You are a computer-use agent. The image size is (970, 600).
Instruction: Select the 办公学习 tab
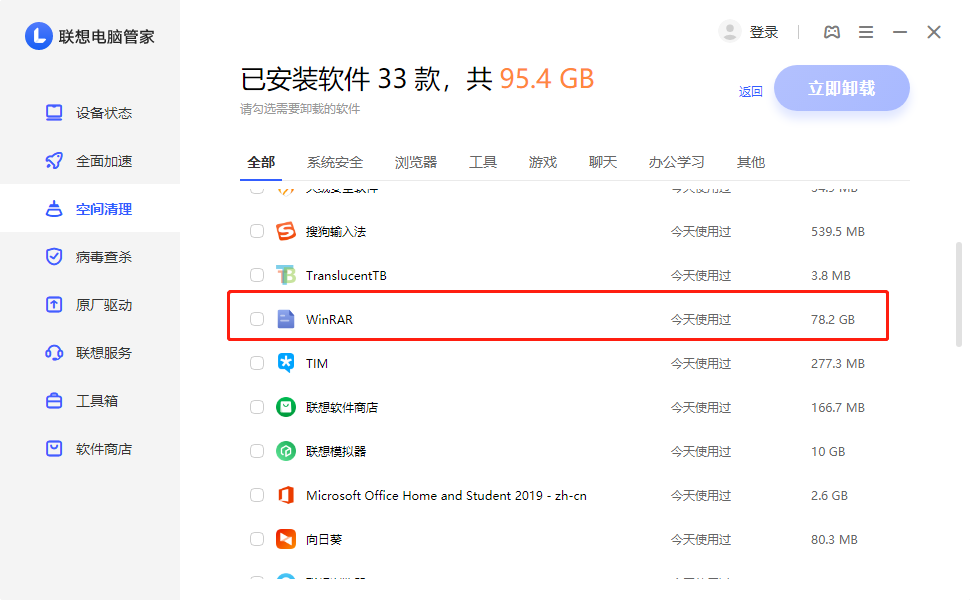pos(676,162)
